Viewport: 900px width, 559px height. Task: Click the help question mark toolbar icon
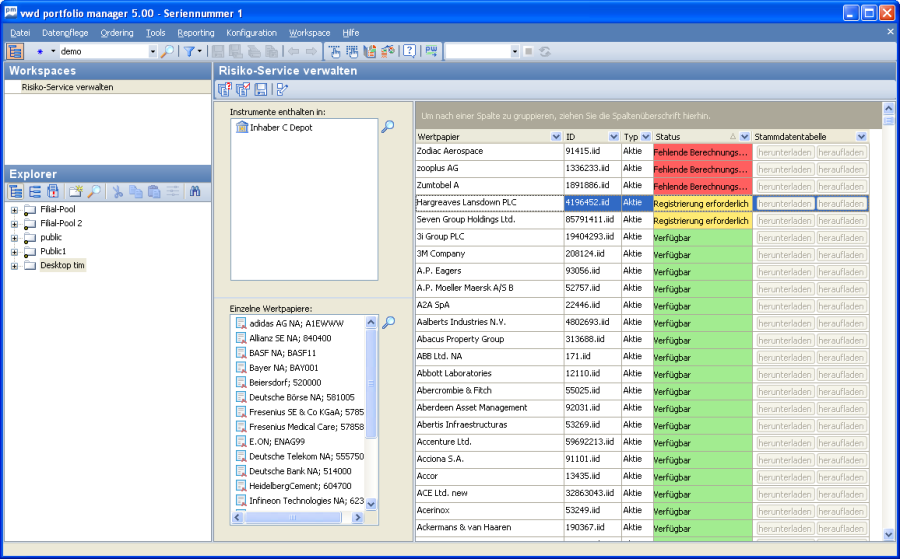coord(409,51)
